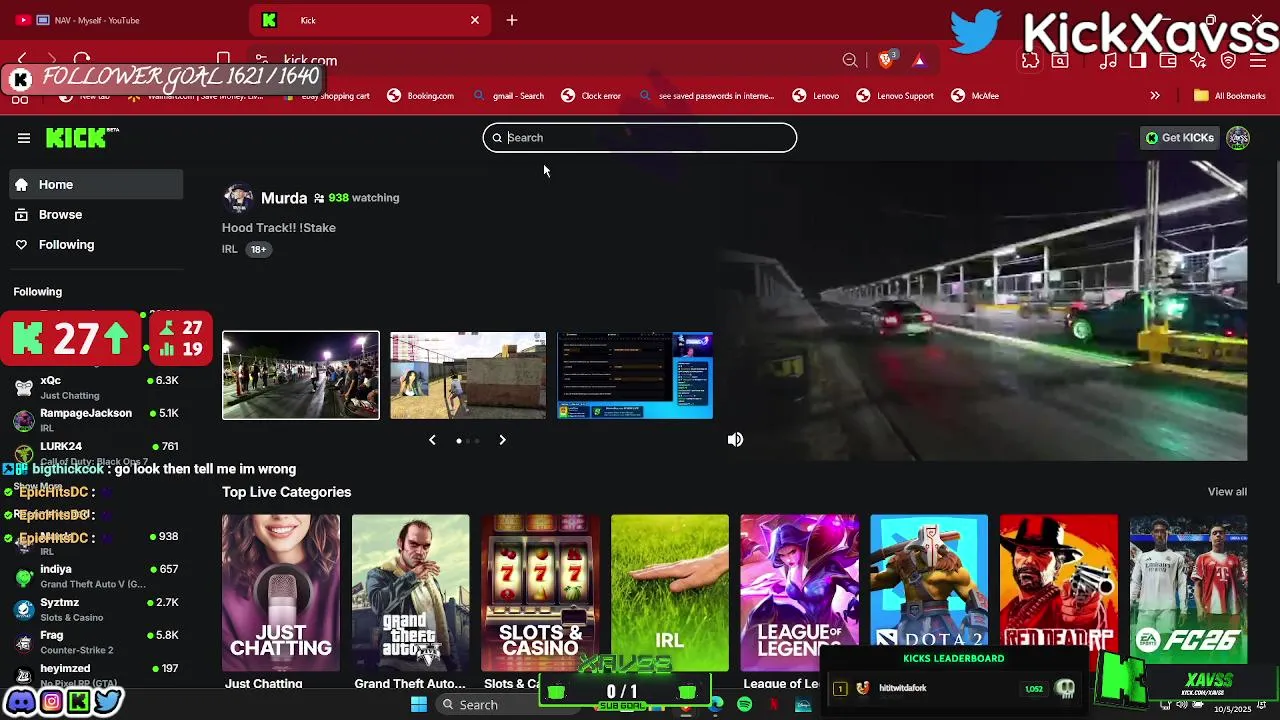
Task: Show the next featured stream
Action: click(502, 440)
